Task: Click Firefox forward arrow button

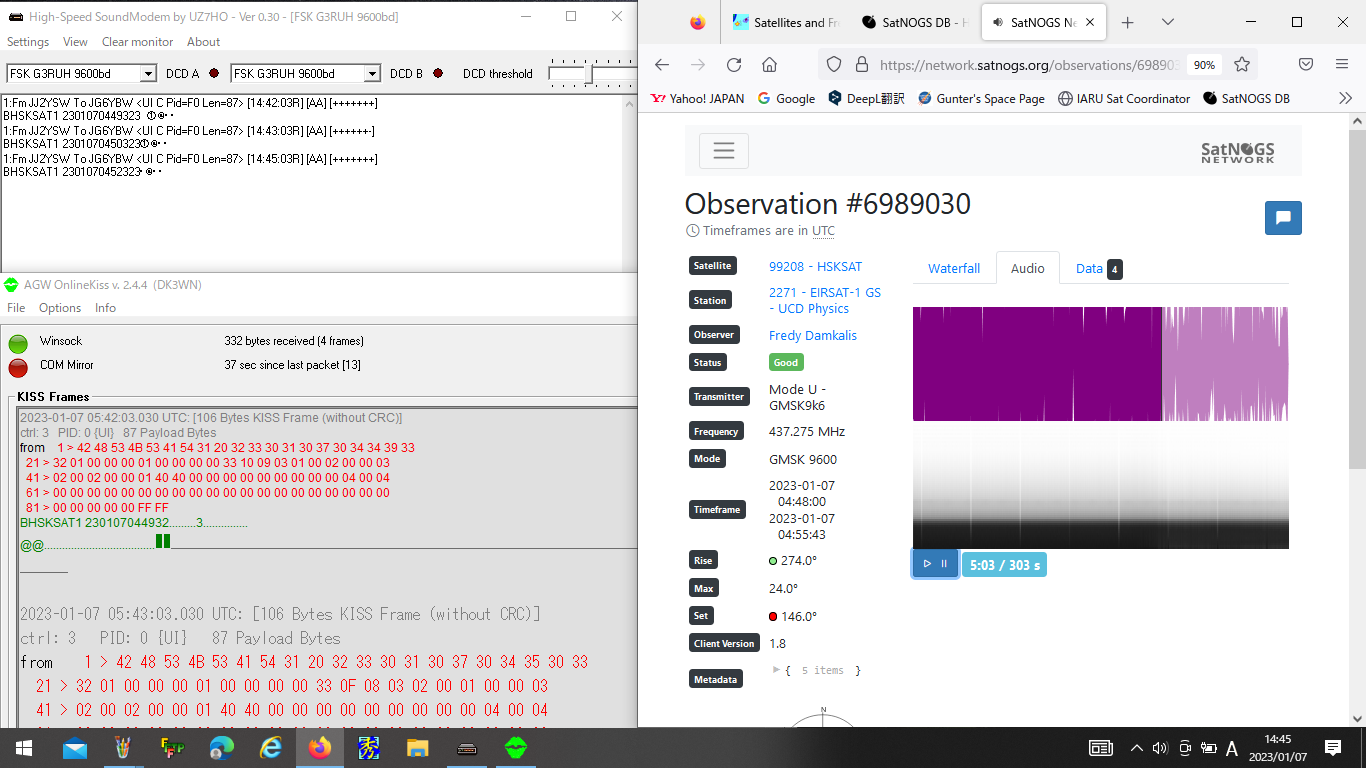Action: (698, 64)
